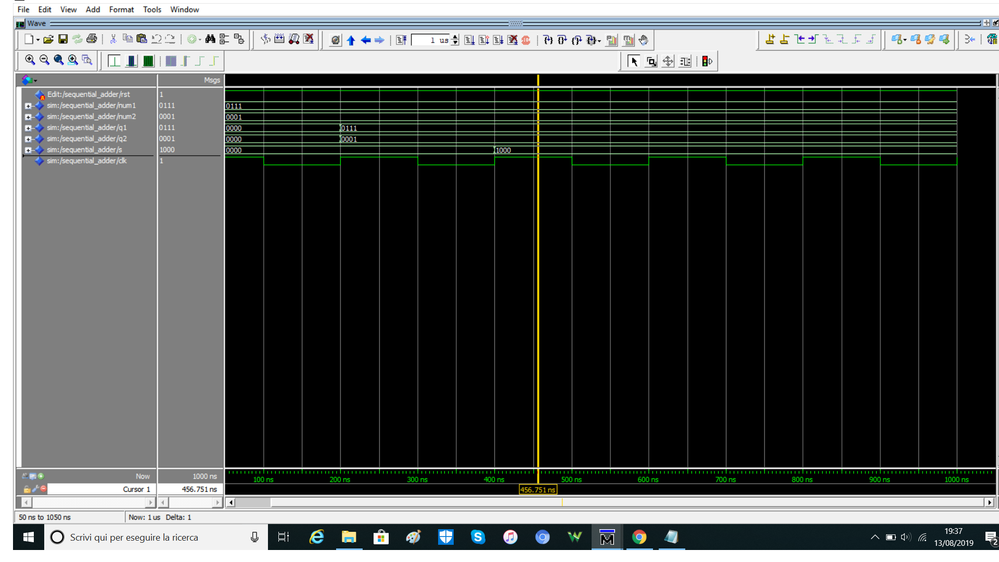This screenshot has height=562, width=999.
Task: Click the Insert Cursor yellow icon
Action: pyautogui.click(x=770, y=40)
